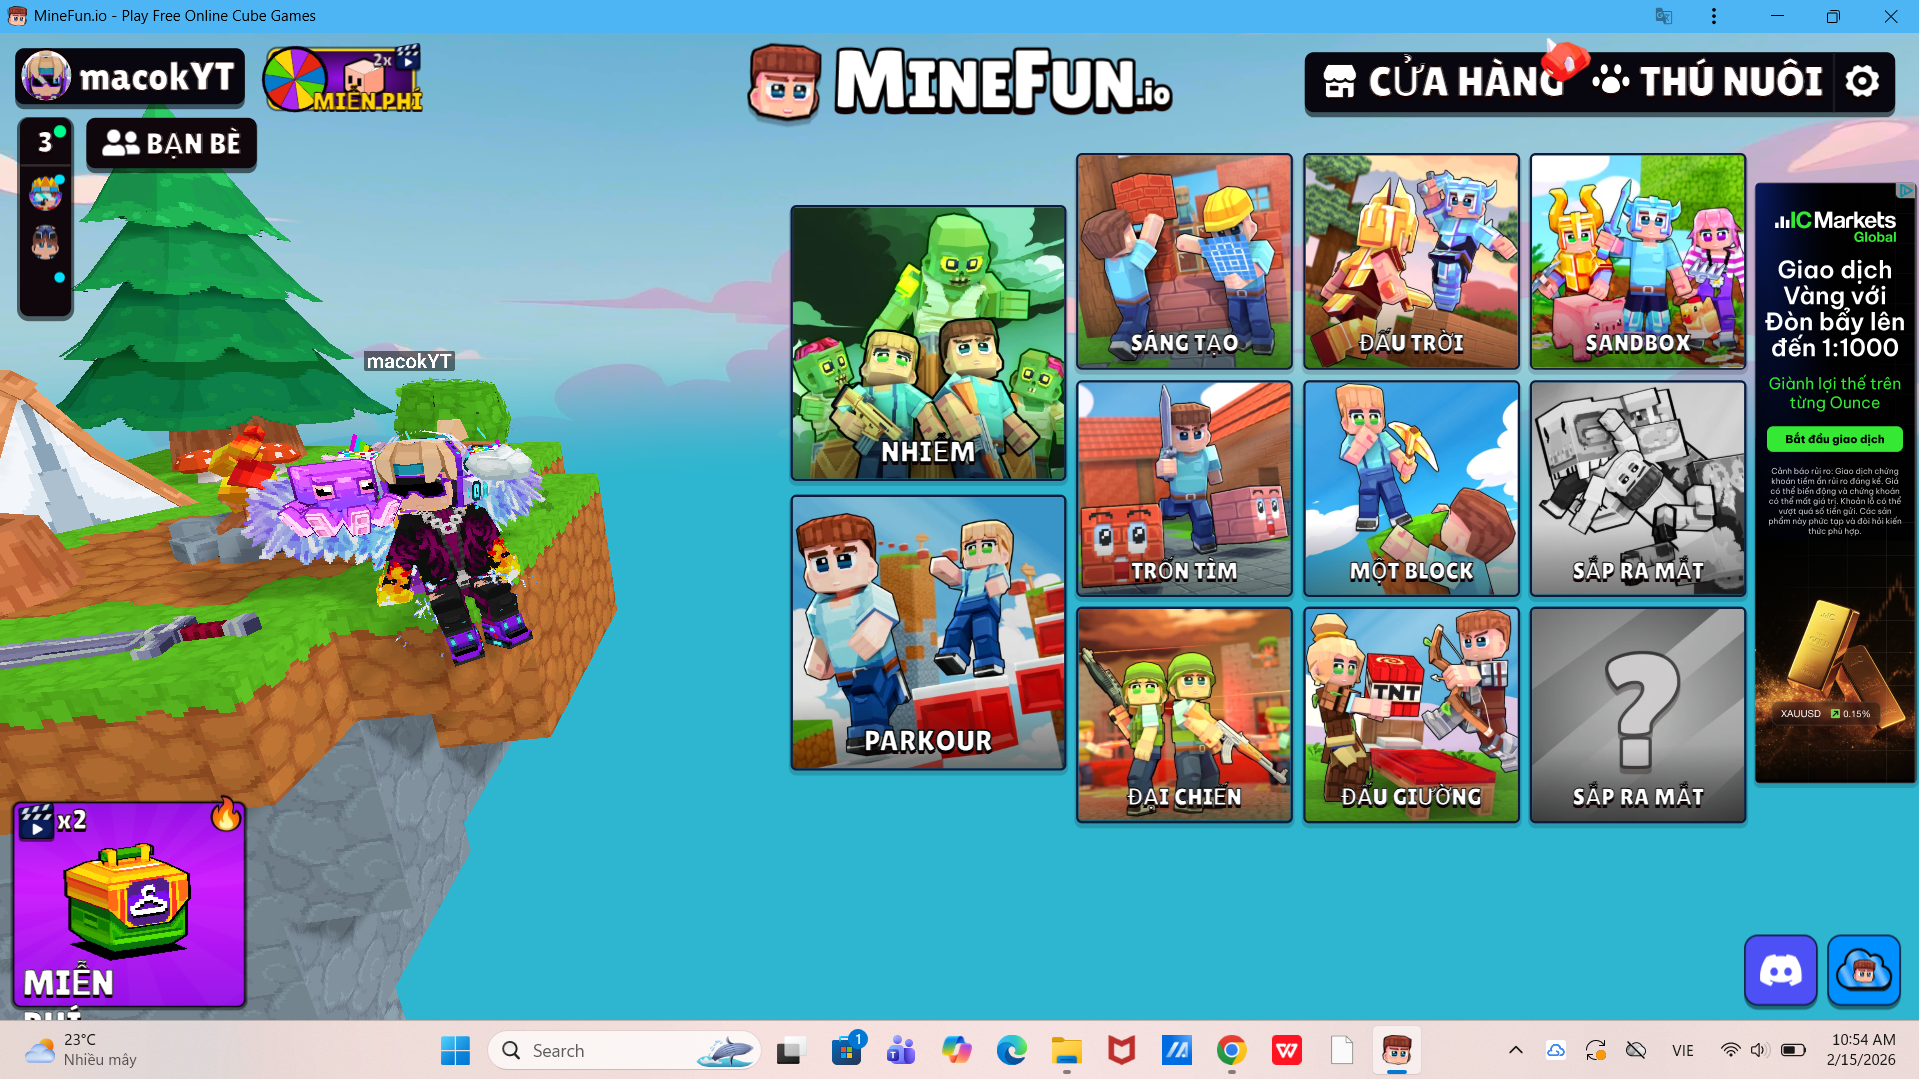Close the IC Markets ad icon
Image resolution: width=1919 pixels, height=1079 pixels.
coord(1906,190)
